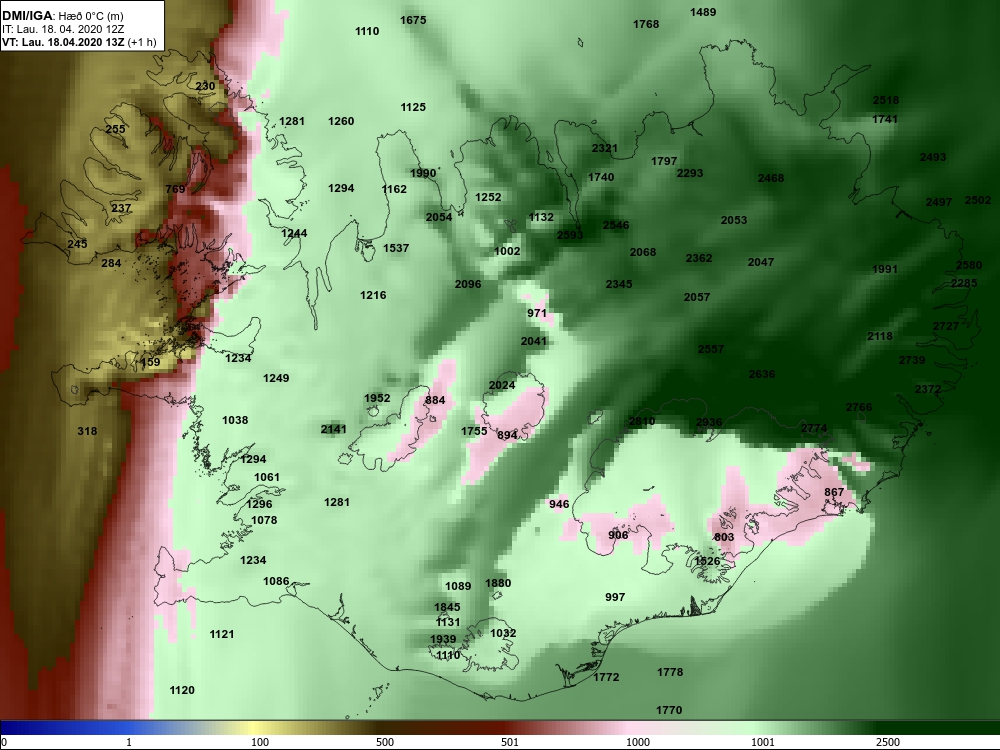
Task: Click the map value 946
Action: 559,504
